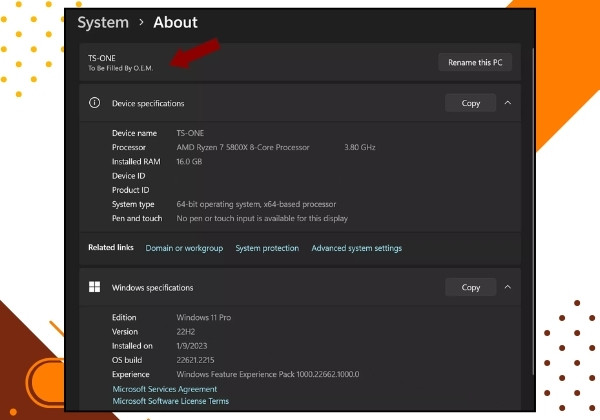Click the Processor label
This screenshot has height=420, width=600.
pyautogui.click(x=129, y=147)
